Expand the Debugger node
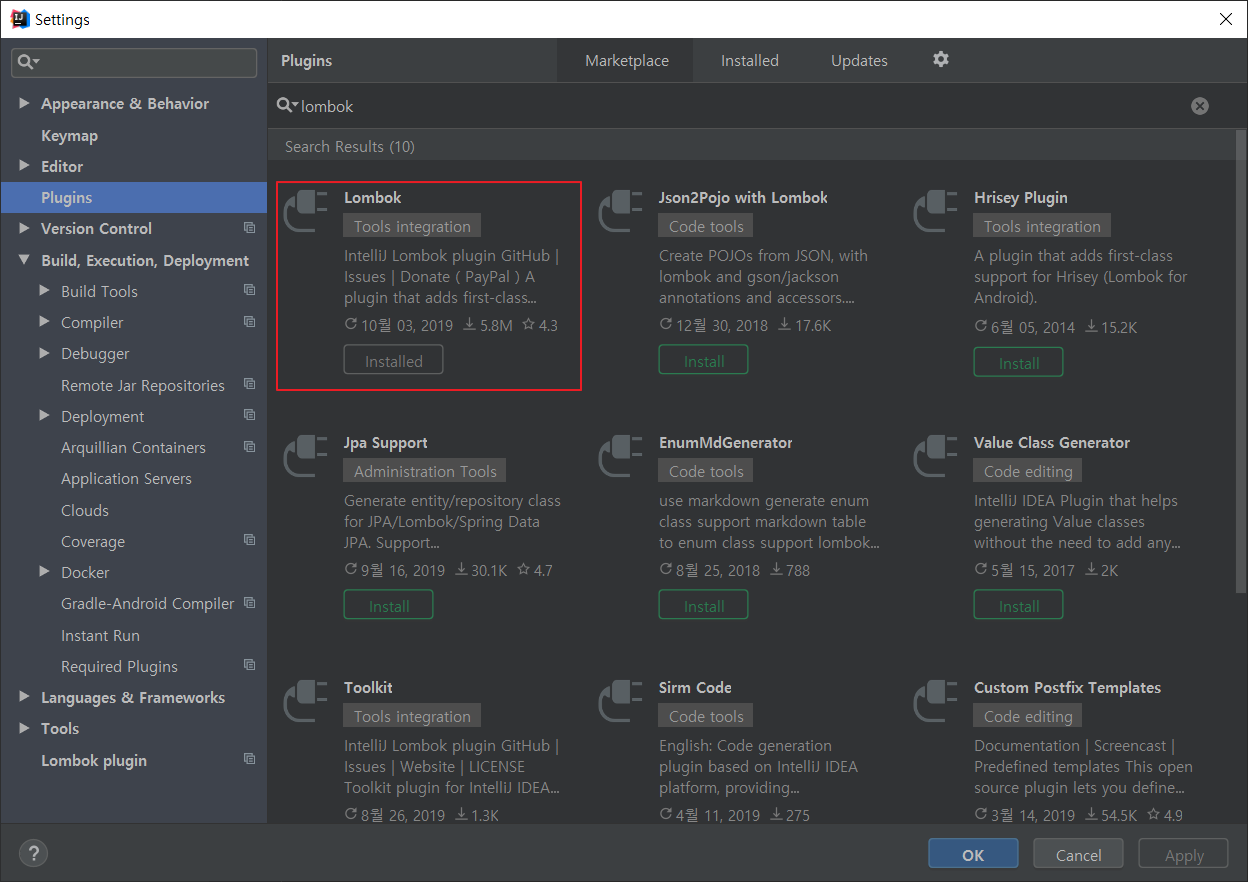1248x882 pixels. pyautogui.click(x=44, y=353)
